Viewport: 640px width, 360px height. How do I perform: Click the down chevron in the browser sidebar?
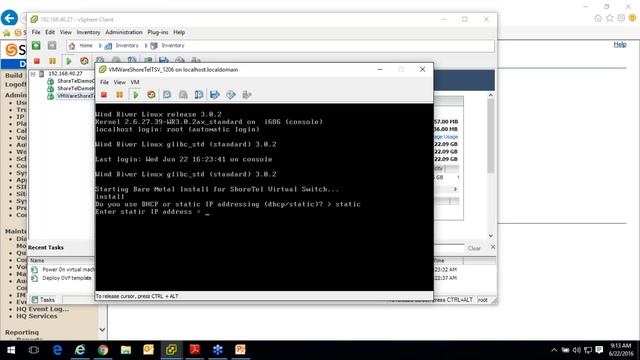coord(102,329)
